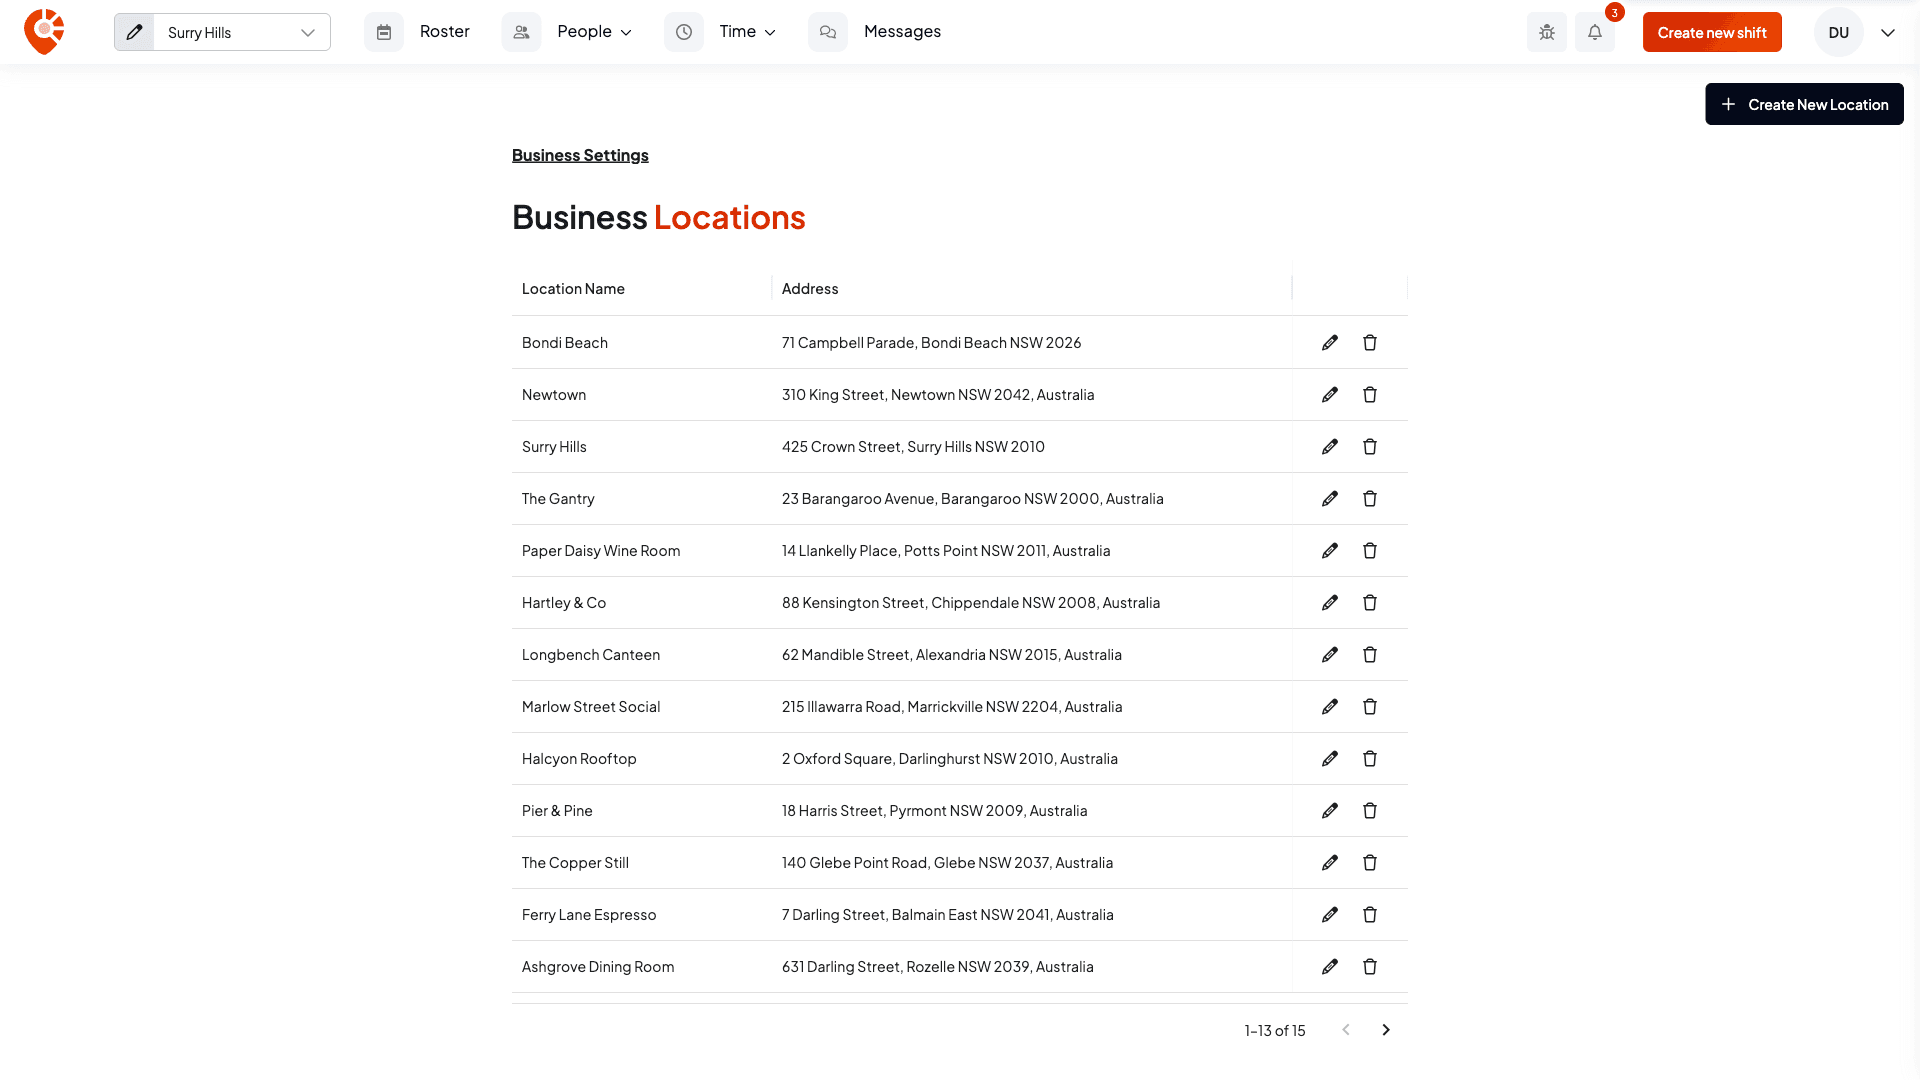
Task: Open the Messages page
Action: (x=902, y=32)
